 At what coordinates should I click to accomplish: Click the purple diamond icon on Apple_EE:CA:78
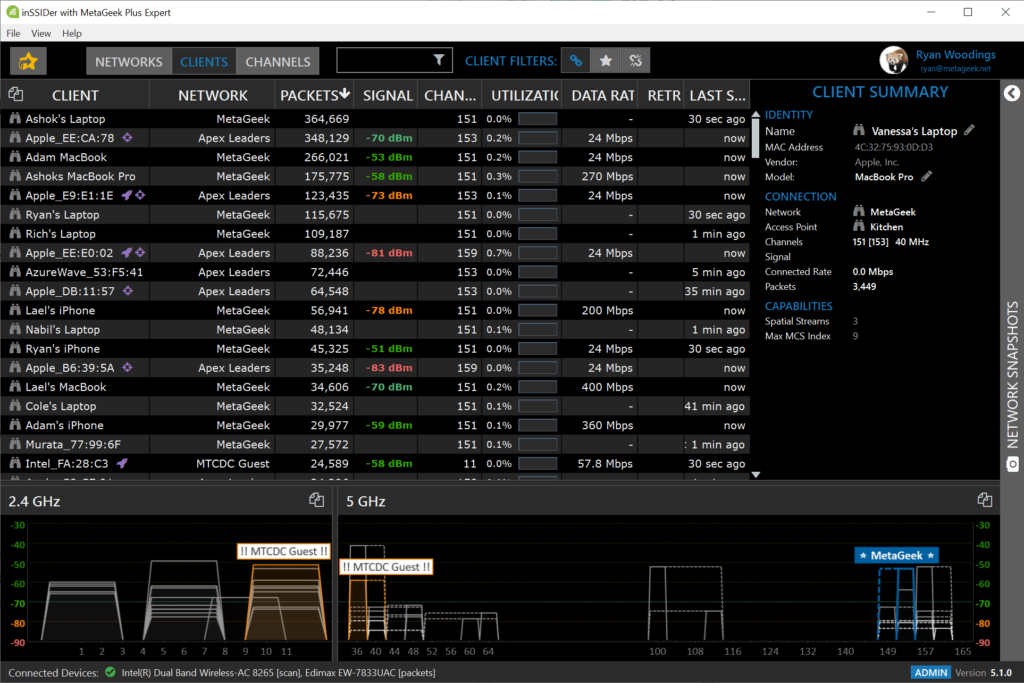point(127,137)
